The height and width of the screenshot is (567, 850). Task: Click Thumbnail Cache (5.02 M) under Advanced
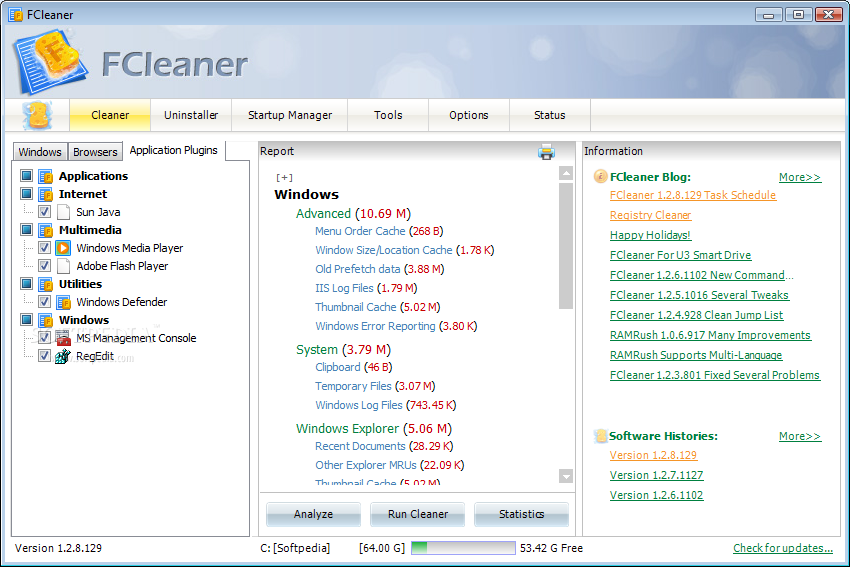click(377, 307)
